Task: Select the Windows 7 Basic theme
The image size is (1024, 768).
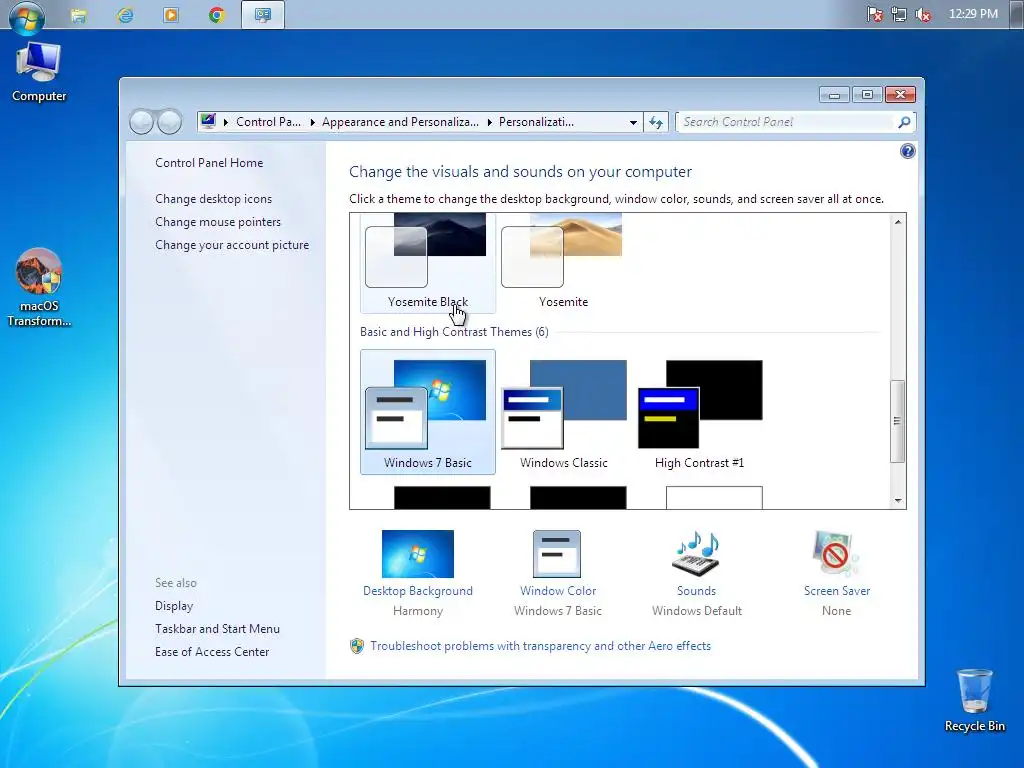Action: pos(428,411)
